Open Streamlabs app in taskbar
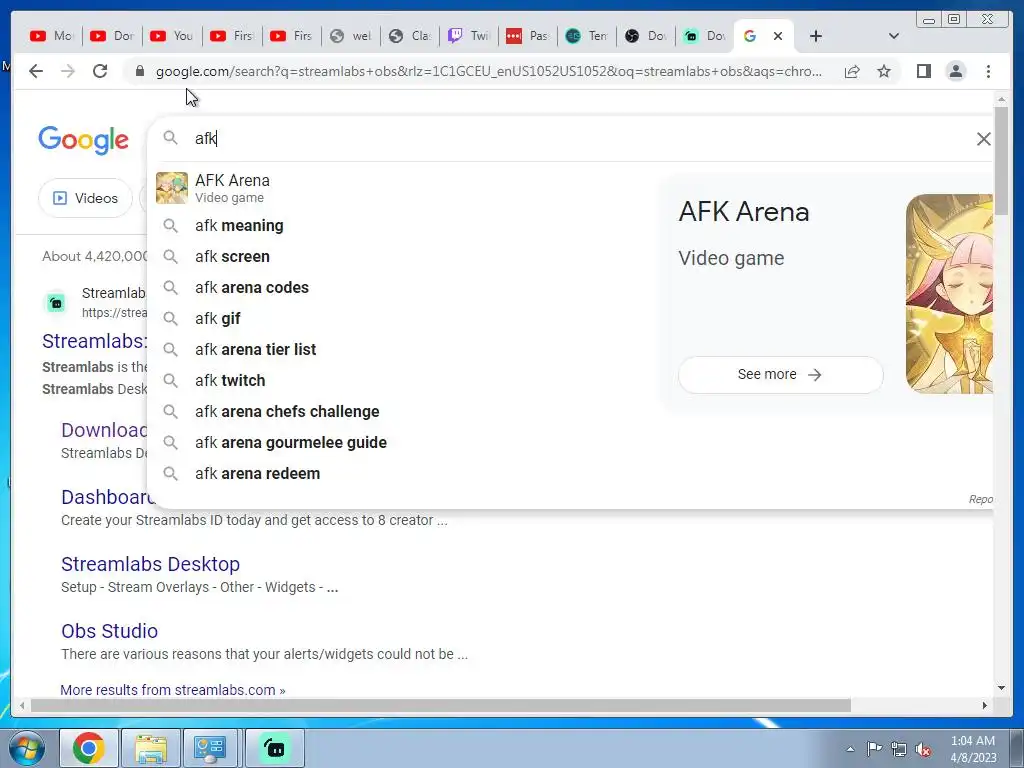Screen dimensions: 1024x768 (x=275, y=748)
